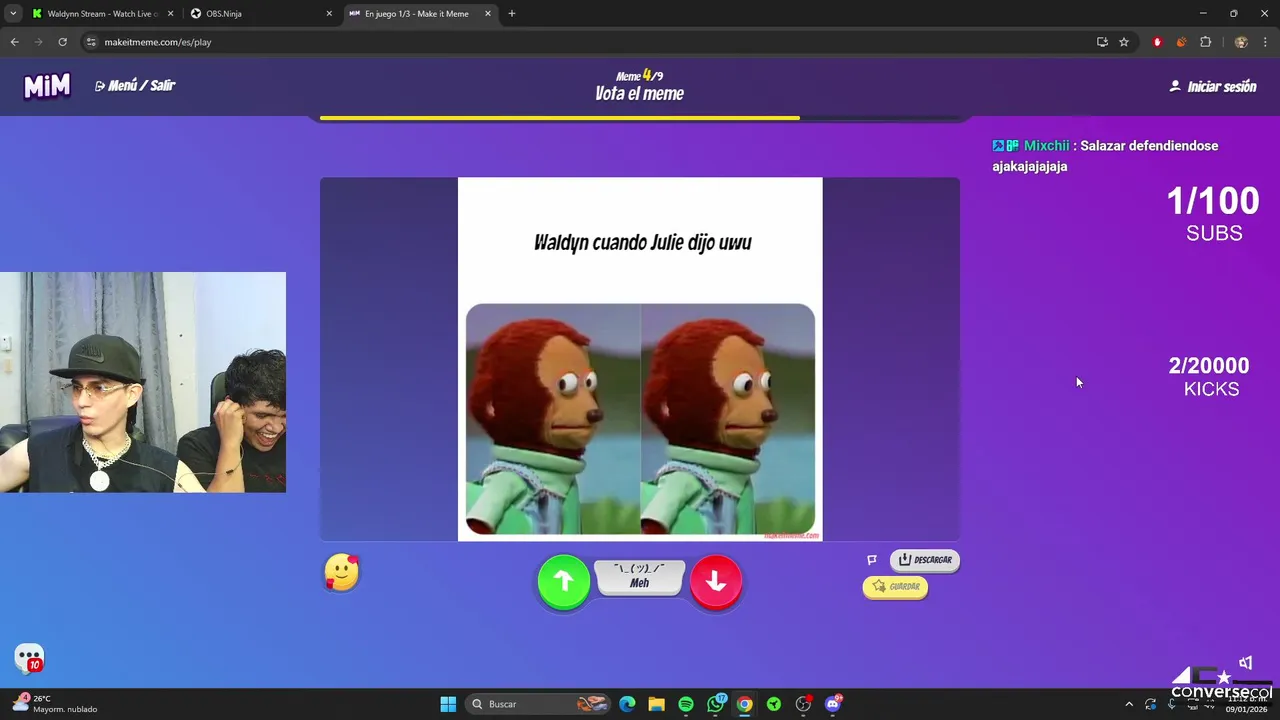
Task: Open the orange clapping hands extension
Action: (x=1181, y=42)
